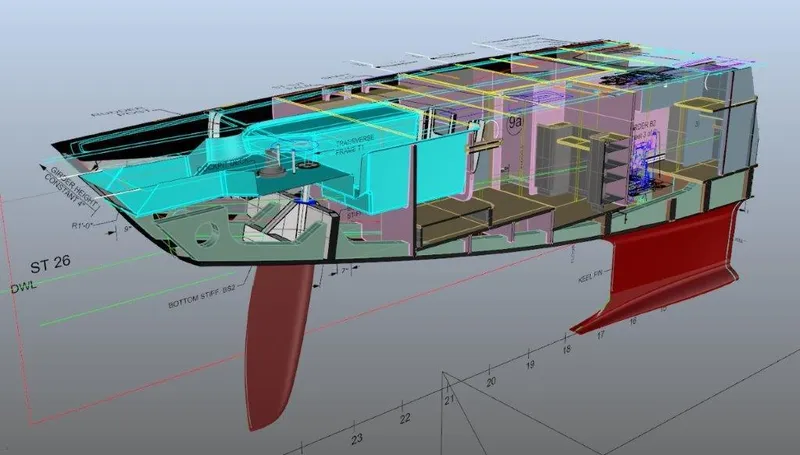Pick the blue rudder bearing on the stock
The width and height of the screenshot is (800, 455).
[305, 203]
